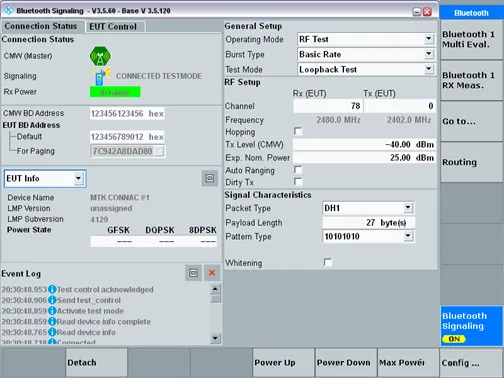This screenshot has width=504, height=378.
Task: Click the LMP Version value unassigned
Action: pos(111,208)
